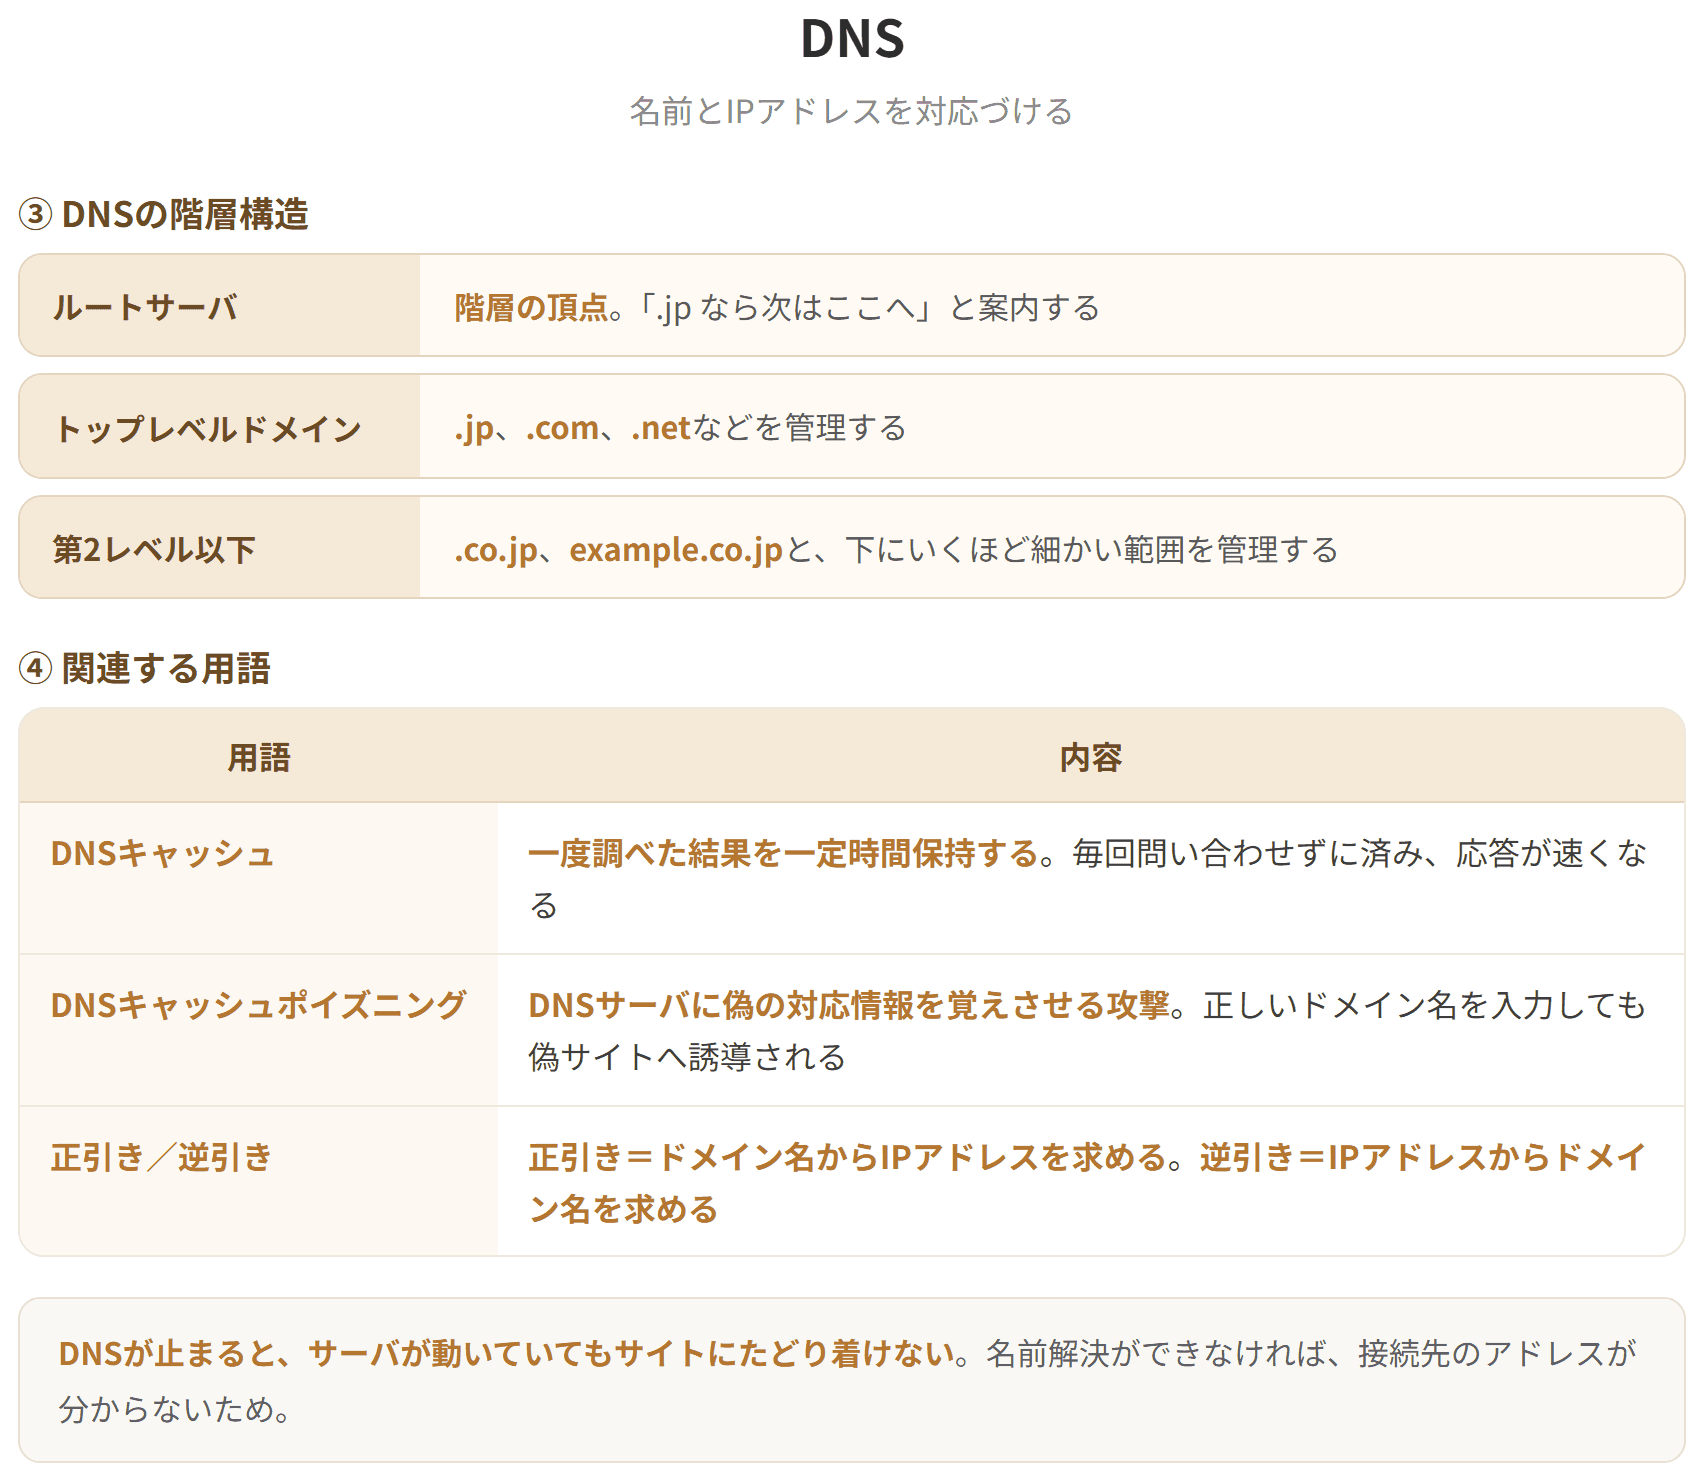Click the subtitle 名前とIPアドレスを対応づける
Image resolution: width=1703 pixels, height=1480 pixels.
pos(851,111)
